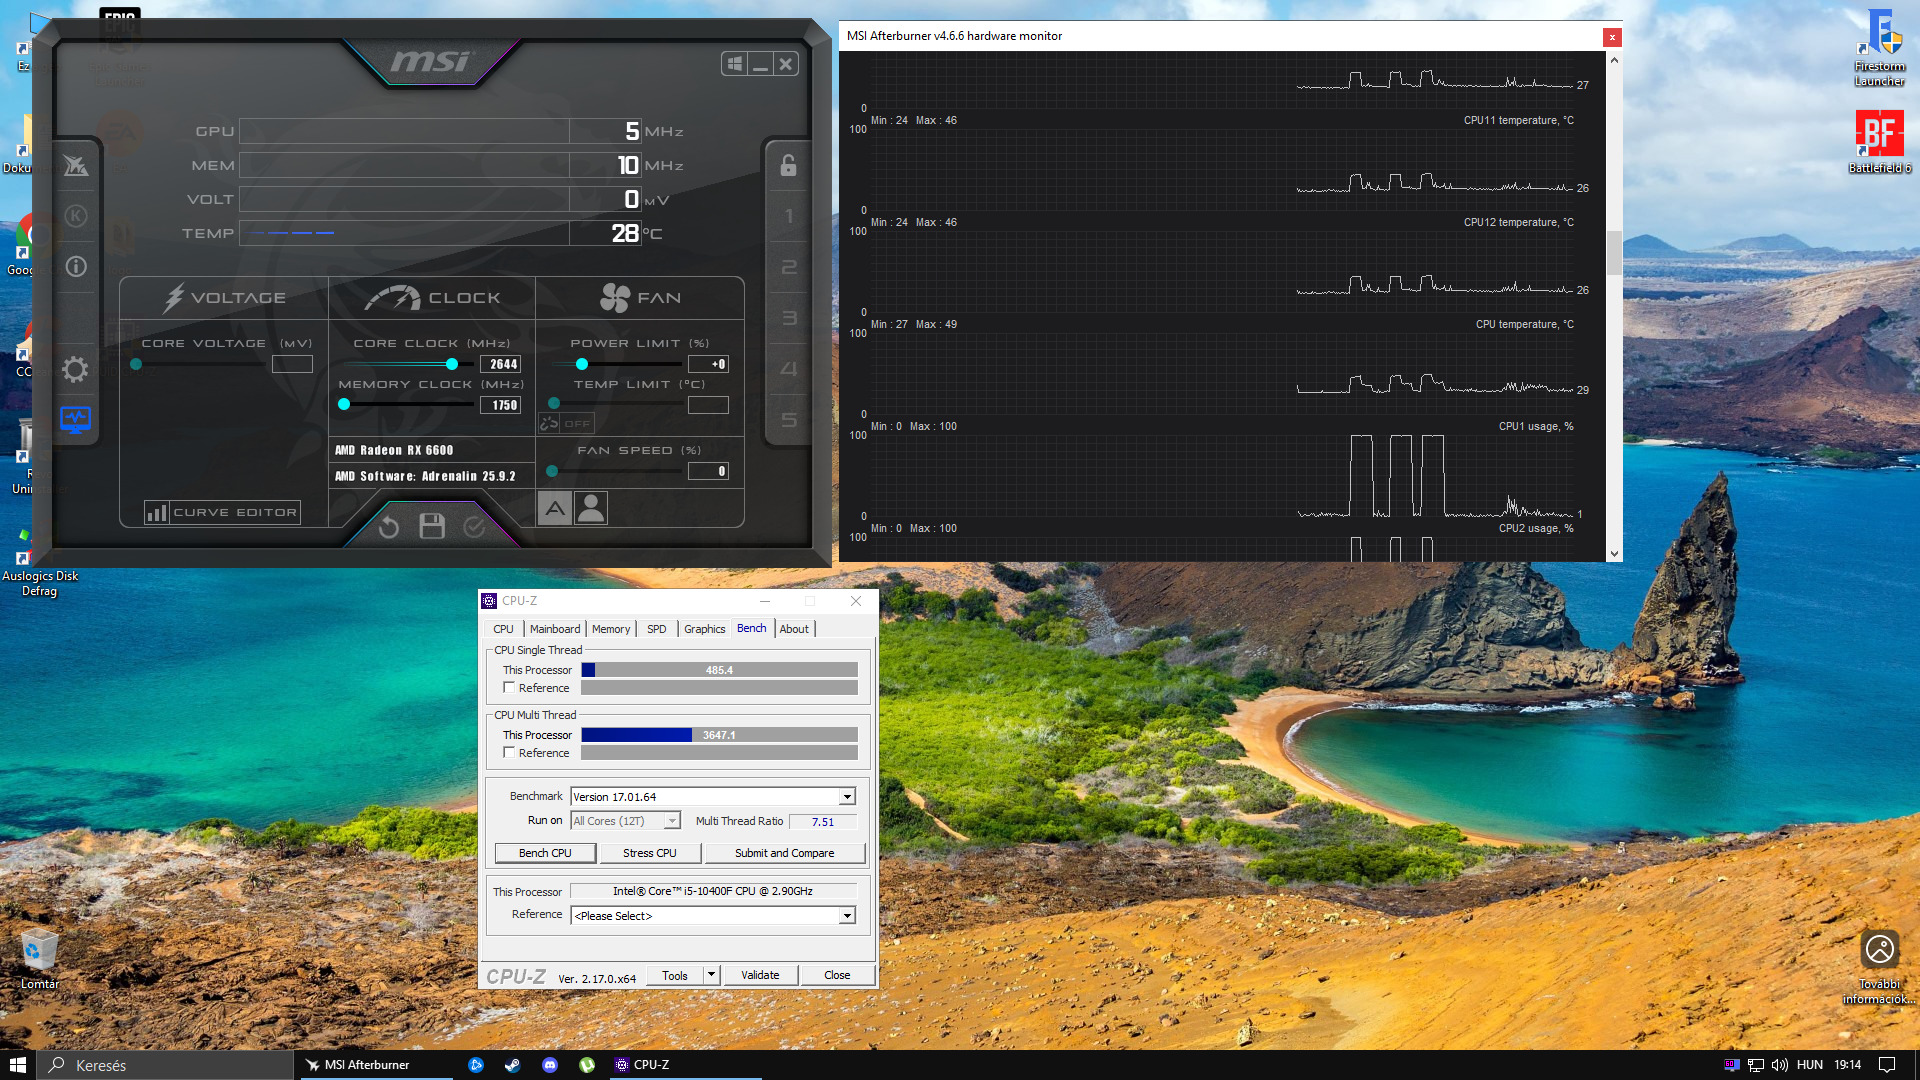Click the Kombustor K icon
This screenshot has width=1920, height=1080.
point(76,216)
